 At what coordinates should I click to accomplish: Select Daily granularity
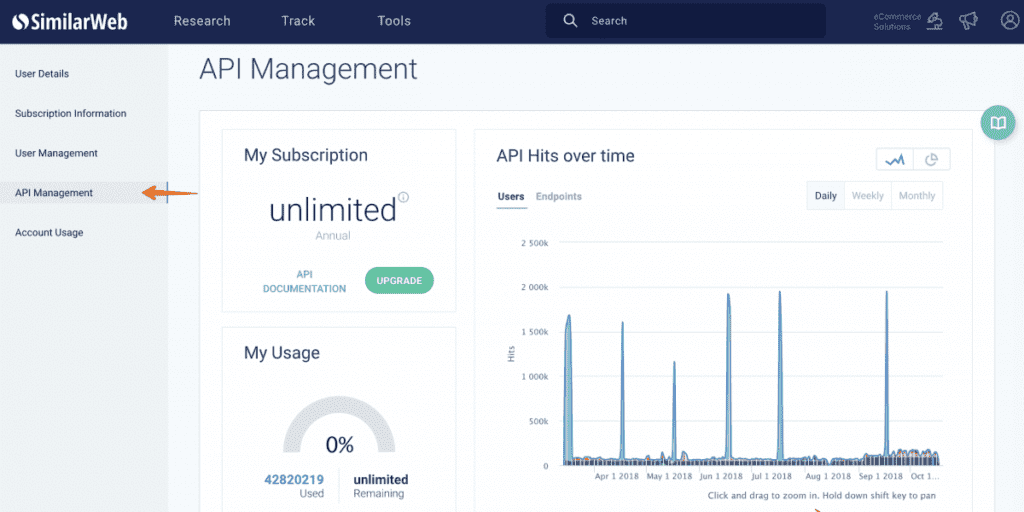(x=825, y=196)
